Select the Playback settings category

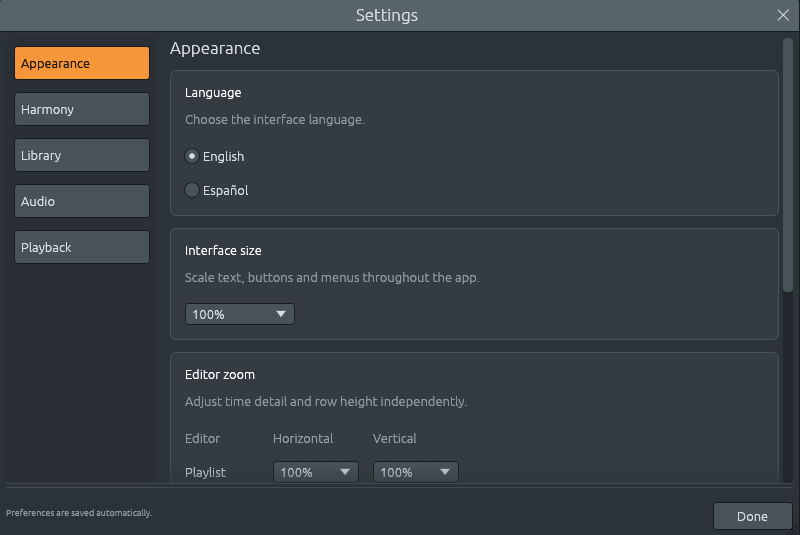(x=82, y=247)
